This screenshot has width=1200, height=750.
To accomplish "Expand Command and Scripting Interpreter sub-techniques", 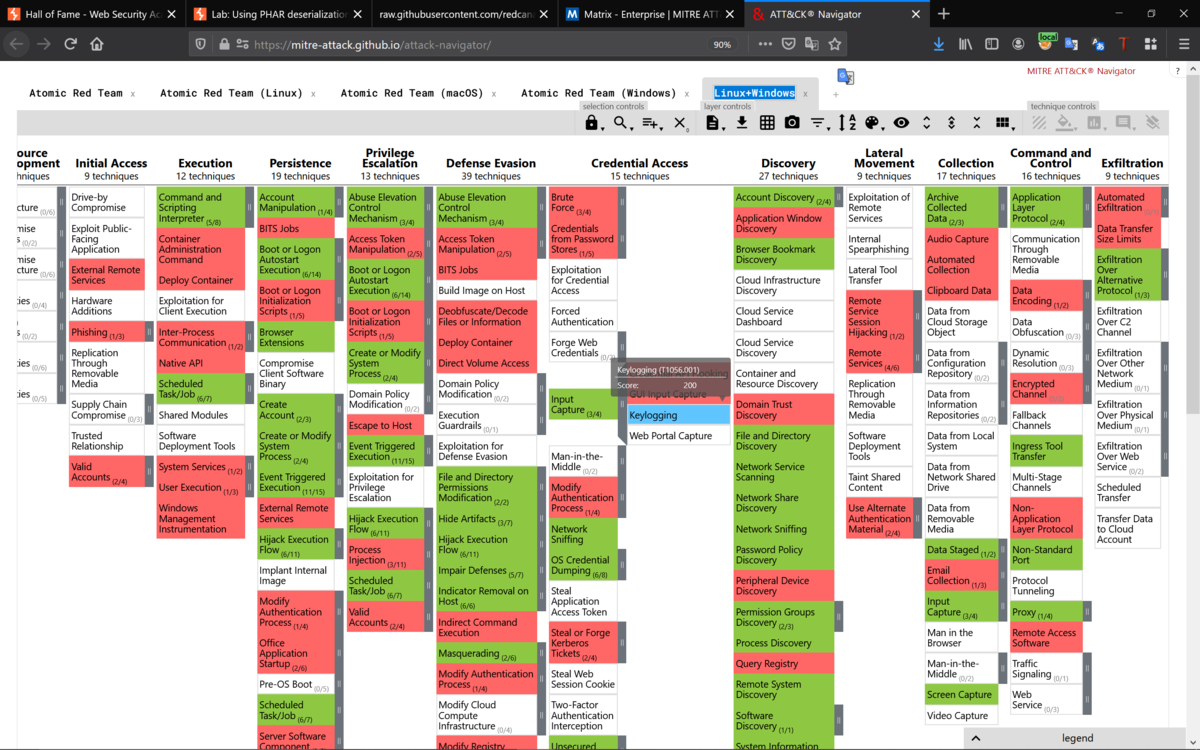I will (250, 207).
